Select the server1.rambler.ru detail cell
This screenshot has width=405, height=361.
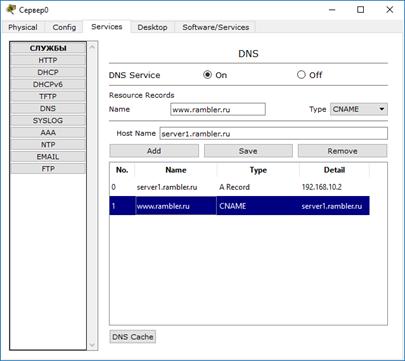334,206
